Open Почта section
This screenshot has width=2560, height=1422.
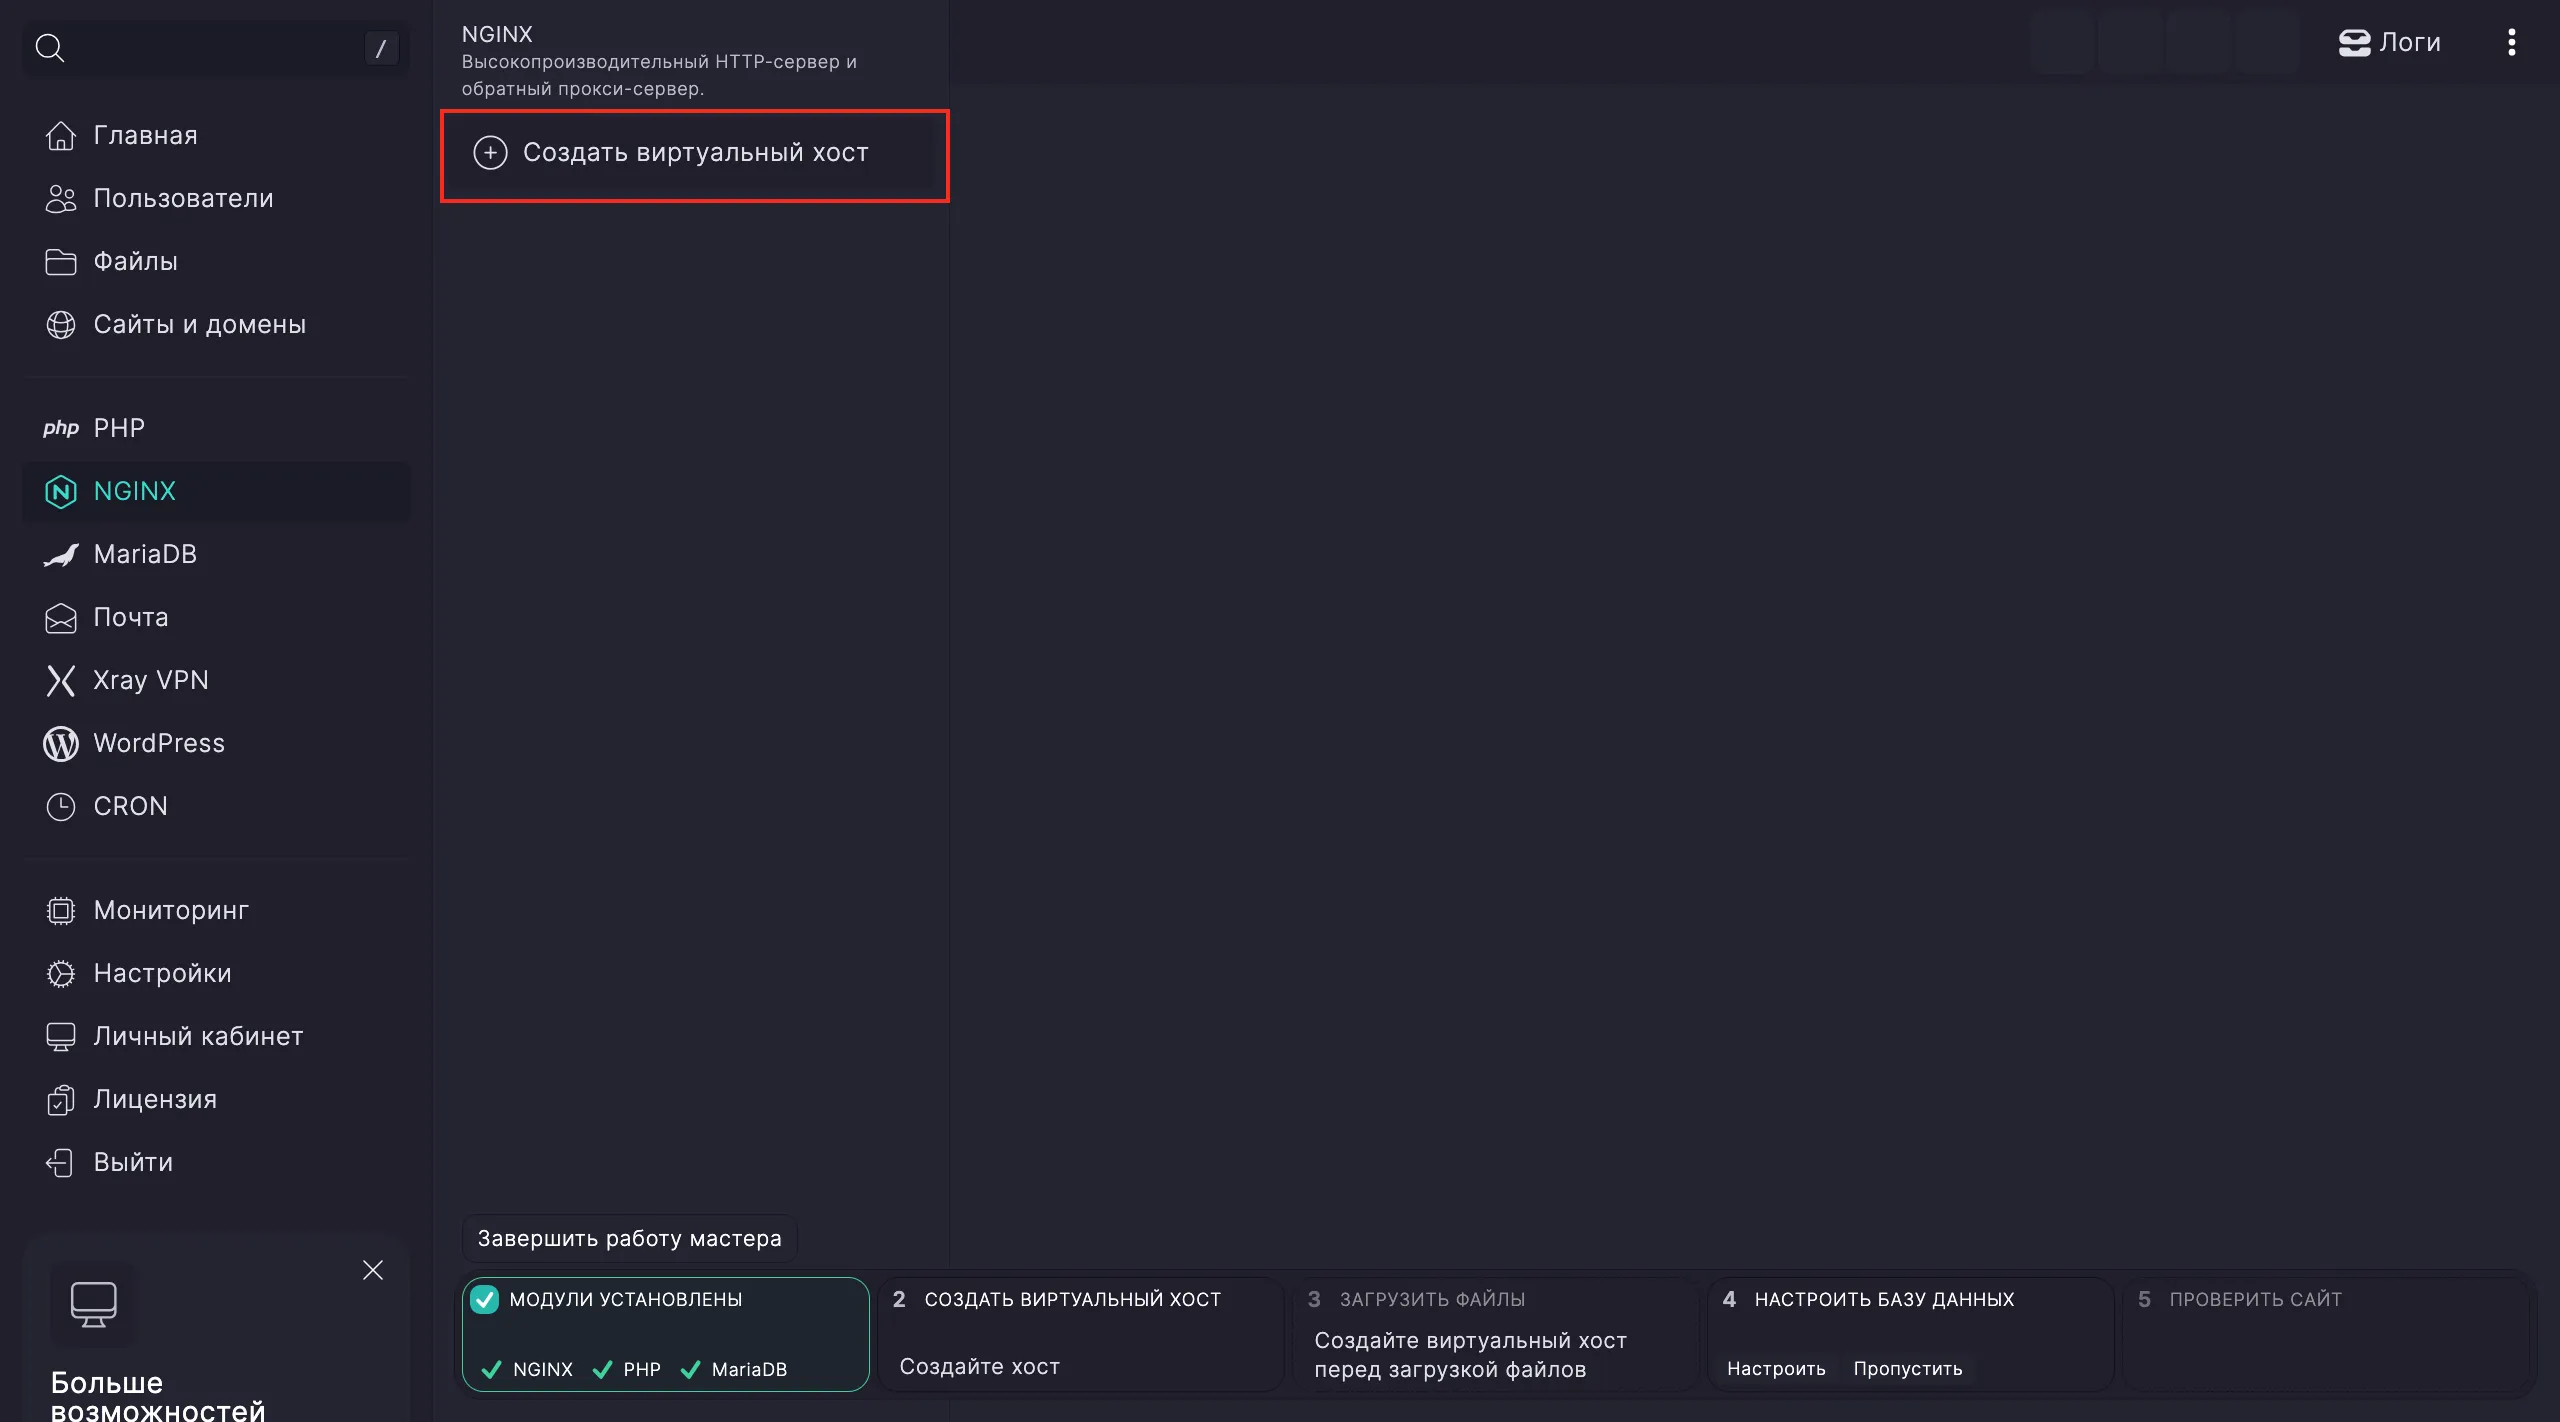coord(216,617)
